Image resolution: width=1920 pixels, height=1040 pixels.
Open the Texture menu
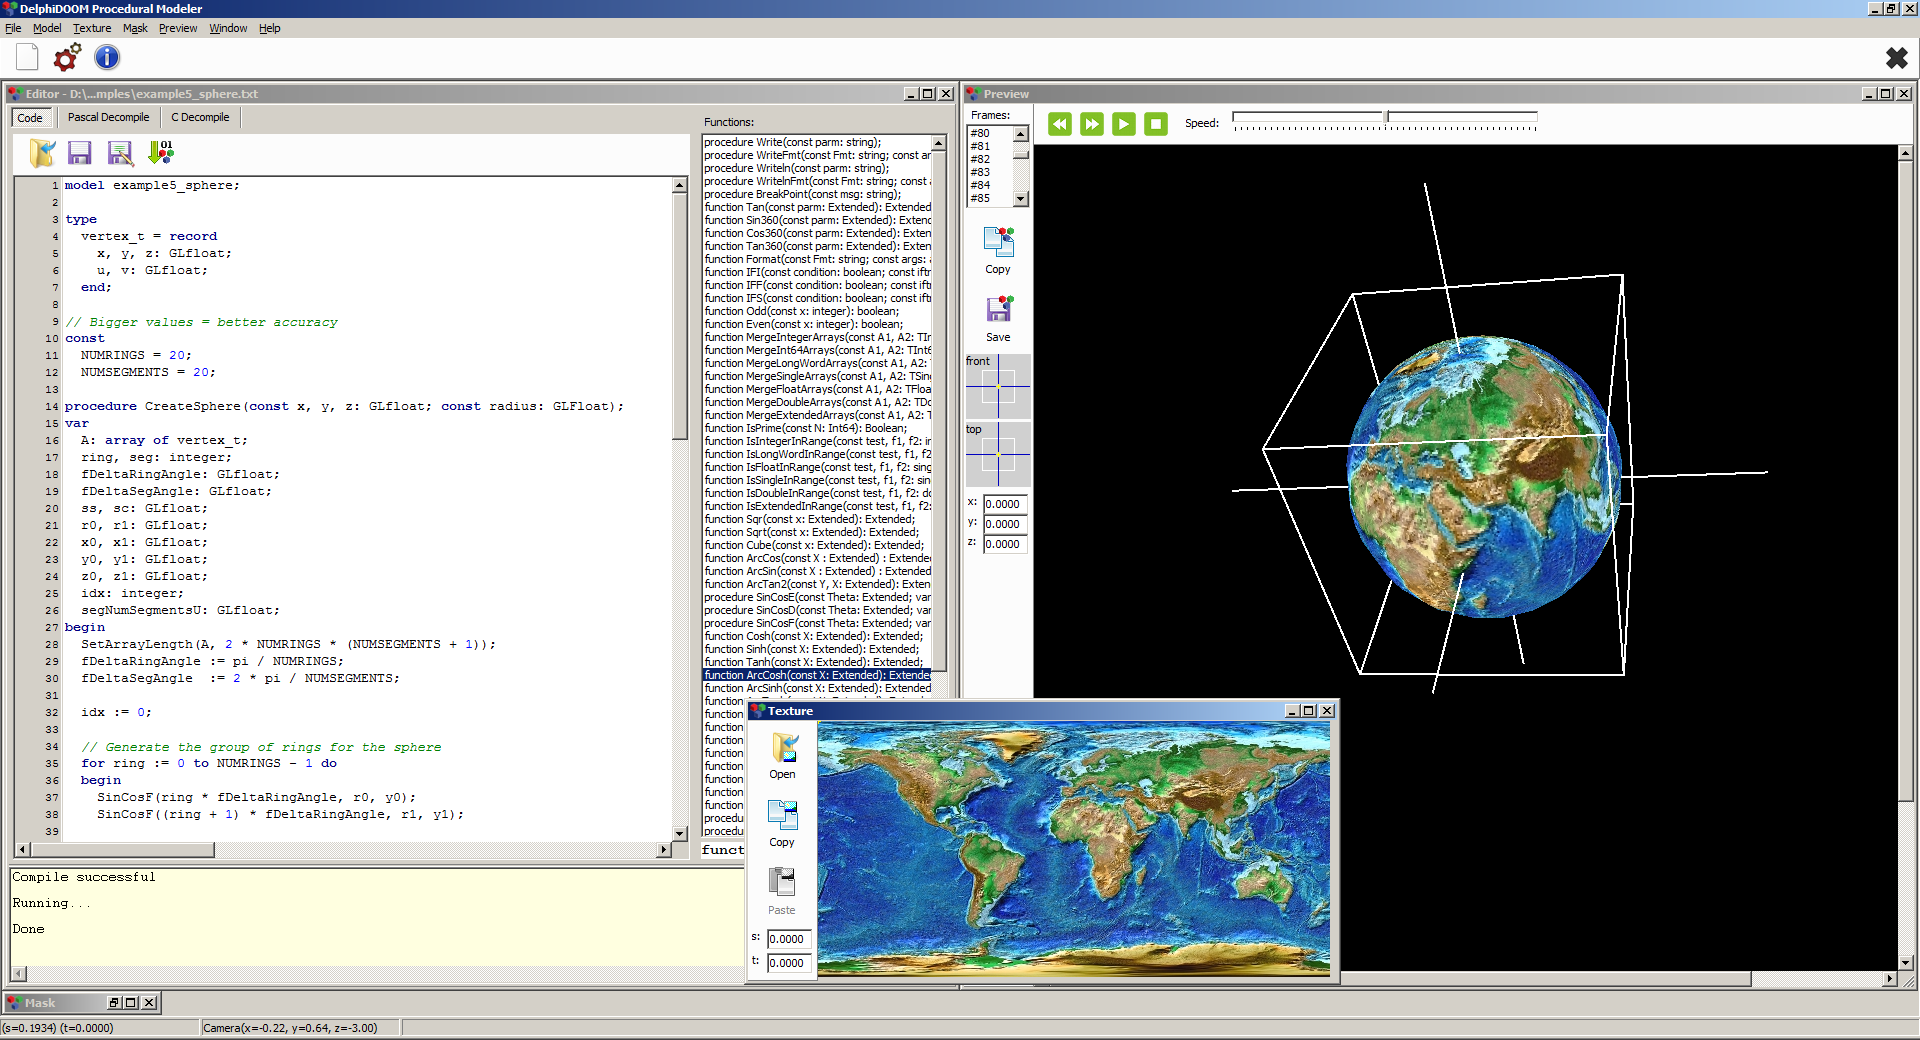tap(91, 28)
